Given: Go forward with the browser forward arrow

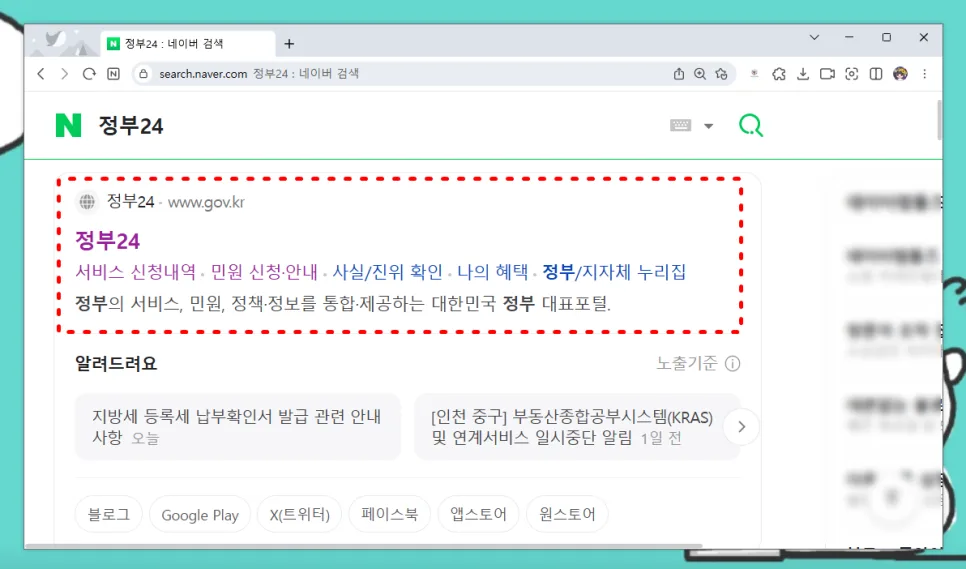Looking at the screenshot, I should click(x=65, y=74).
